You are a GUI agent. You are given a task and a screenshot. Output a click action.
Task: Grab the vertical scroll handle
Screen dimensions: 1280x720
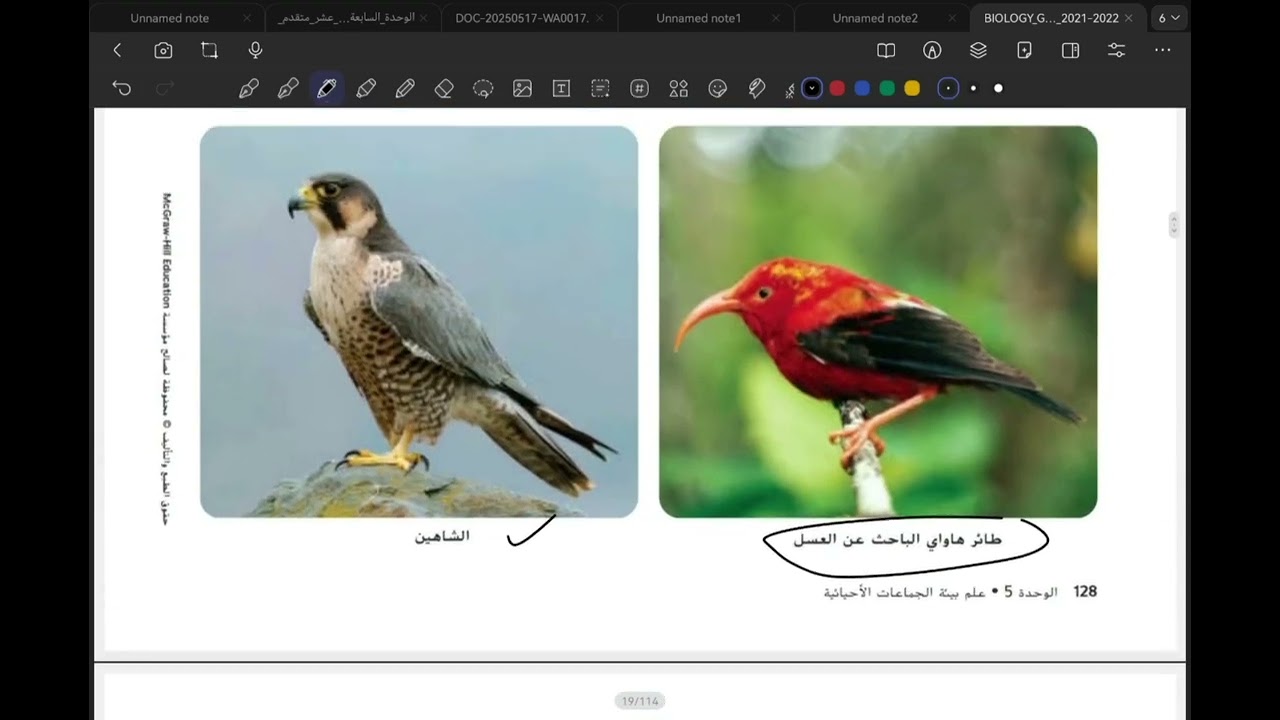1174,225
